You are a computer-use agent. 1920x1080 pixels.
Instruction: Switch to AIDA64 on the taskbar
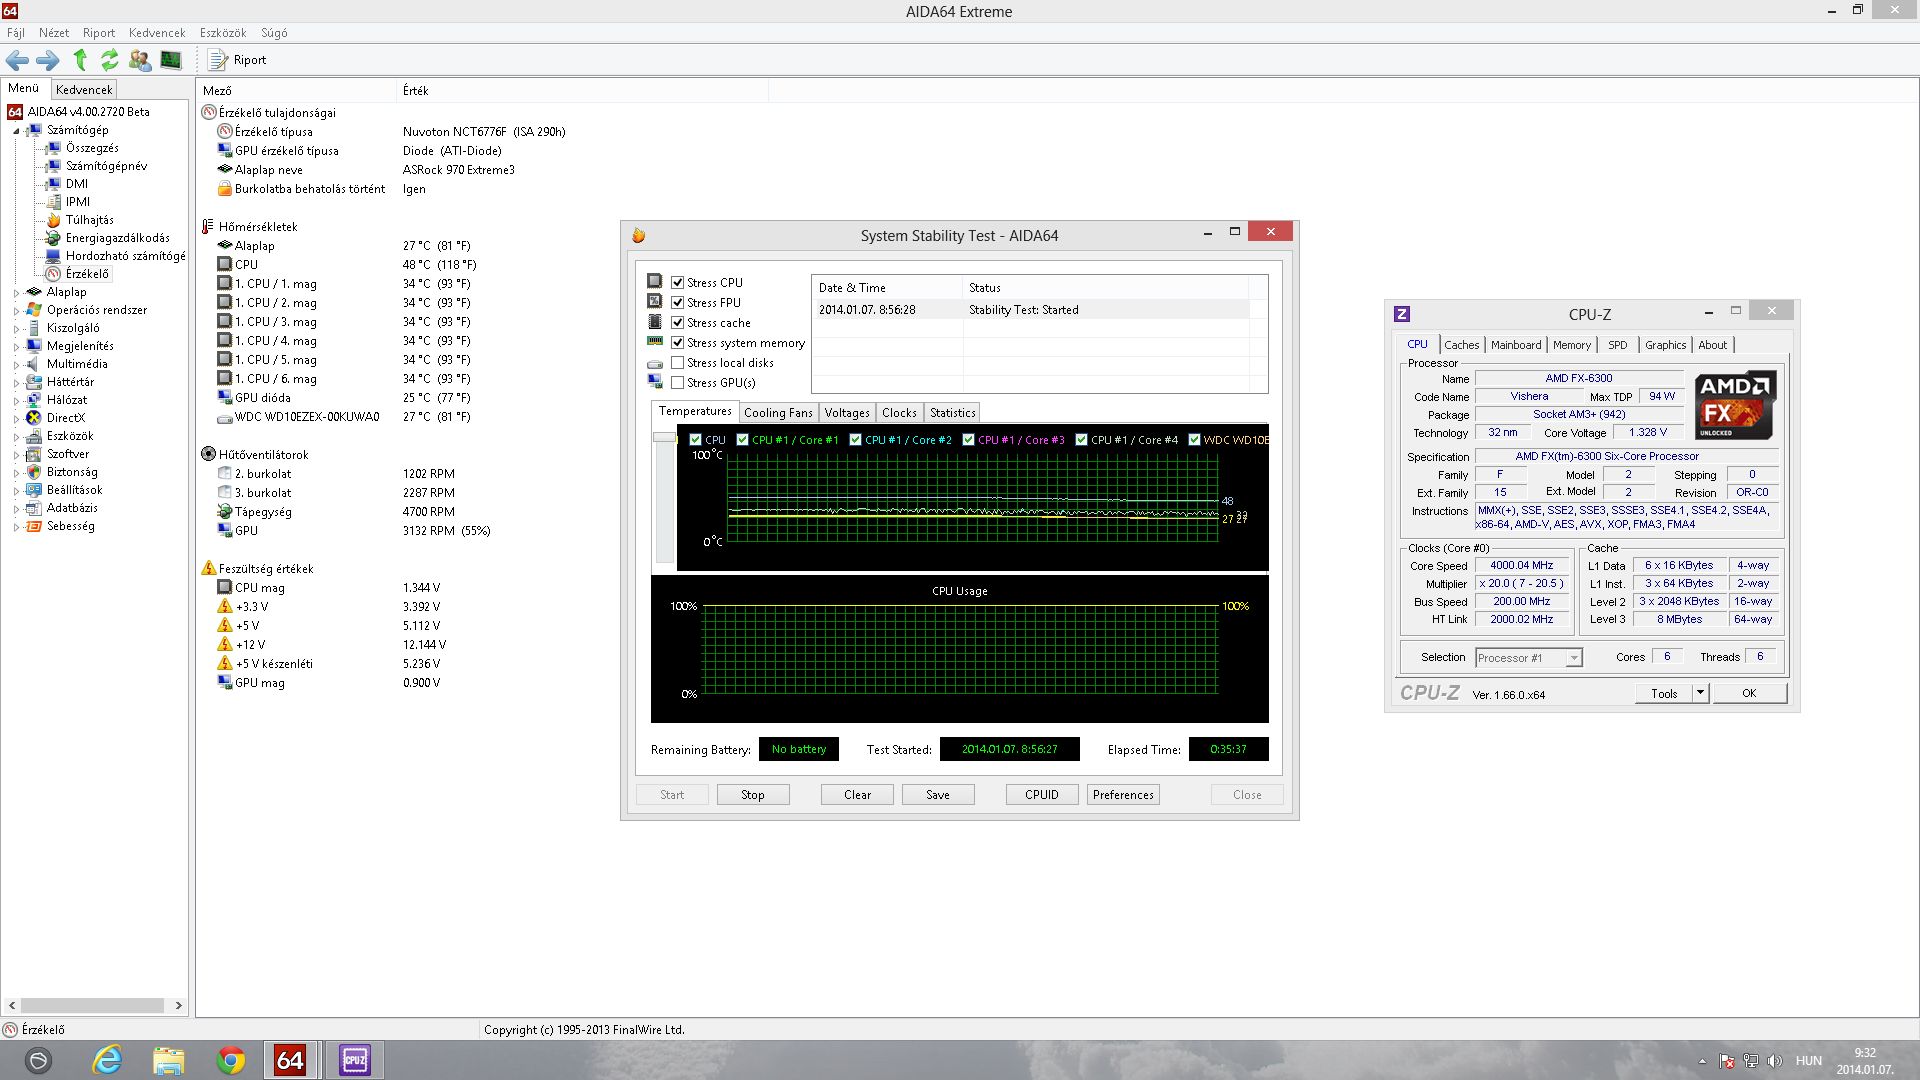click(290, 1060)
